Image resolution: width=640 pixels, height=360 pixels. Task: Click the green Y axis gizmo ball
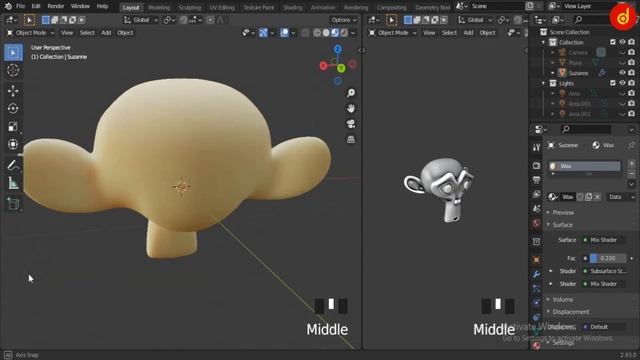coord(341,68)
